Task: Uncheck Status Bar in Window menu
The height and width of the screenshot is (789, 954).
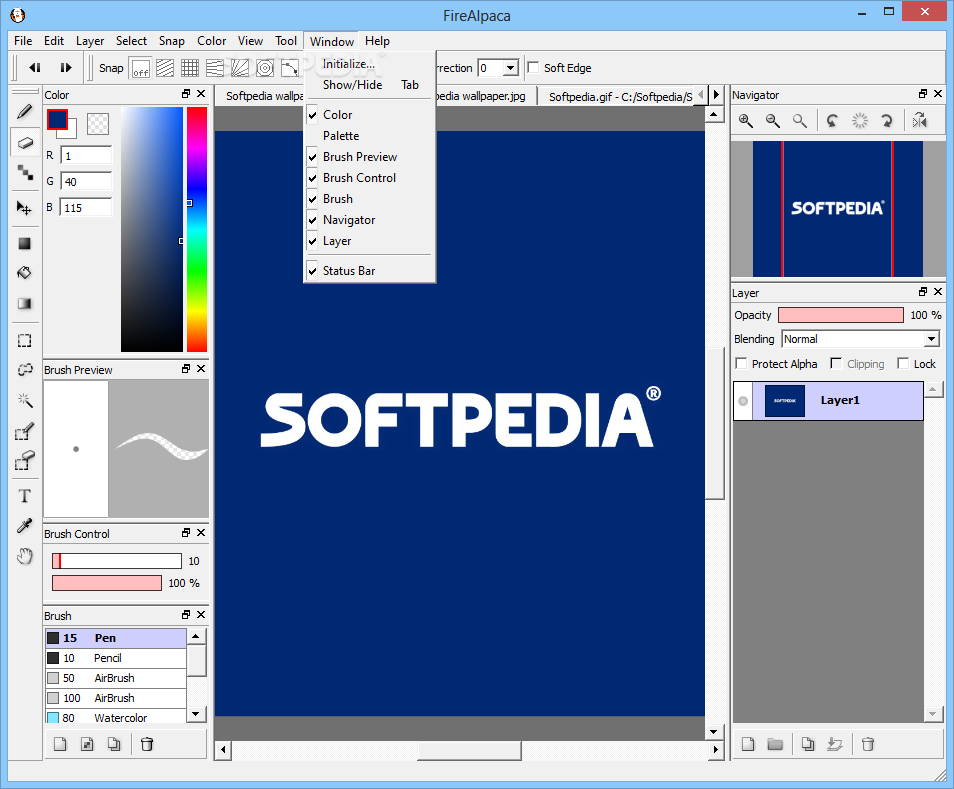Action: tap(370, 271)
